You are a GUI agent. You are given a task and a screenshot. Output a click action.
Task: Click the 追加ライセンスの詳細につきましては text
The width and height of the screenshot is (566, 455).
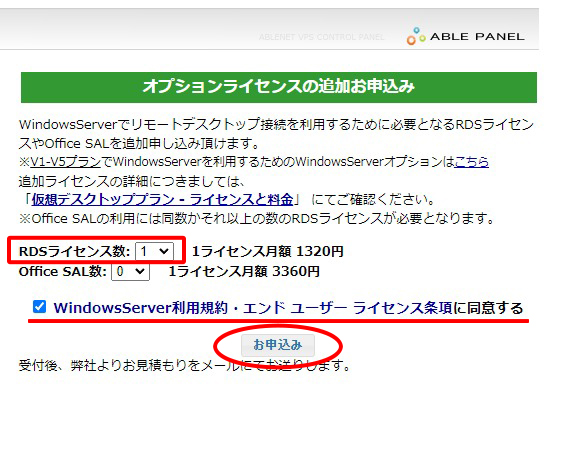[132, 181]
